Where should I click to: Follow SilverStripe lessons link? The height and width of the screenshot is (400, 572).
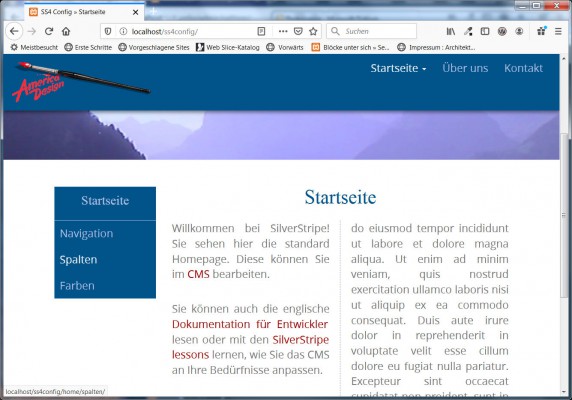(x=301, y=339)
